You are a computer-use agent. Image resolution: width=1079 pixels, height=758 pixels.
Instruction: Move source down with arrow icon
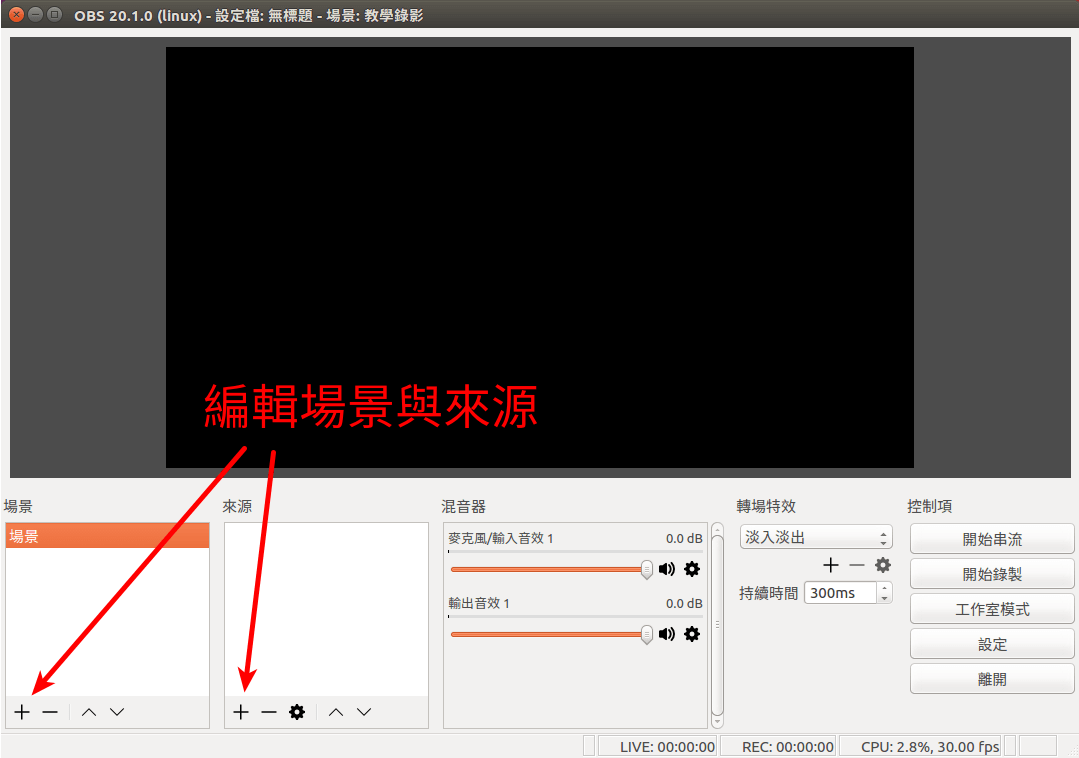[364, 712]
